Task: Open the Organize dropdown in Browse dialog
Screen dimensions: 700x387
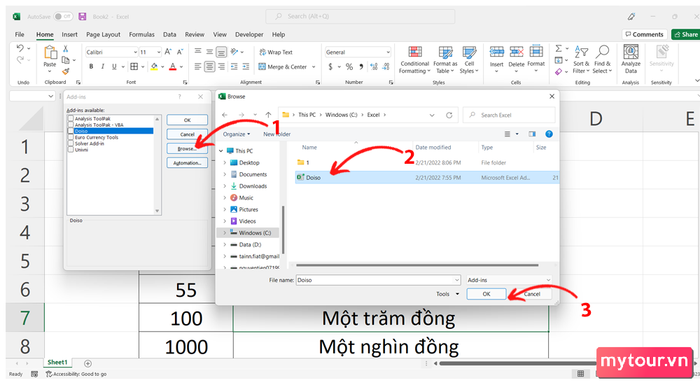Action: coord(236,134)
